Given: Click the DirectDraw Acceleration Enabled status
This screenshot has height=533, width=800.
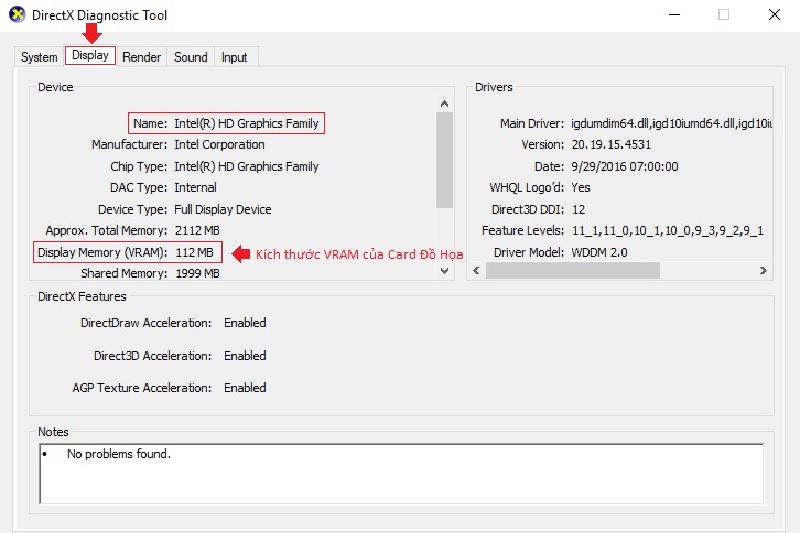Looking at the screenshot, I should click(x=245, y=323).
